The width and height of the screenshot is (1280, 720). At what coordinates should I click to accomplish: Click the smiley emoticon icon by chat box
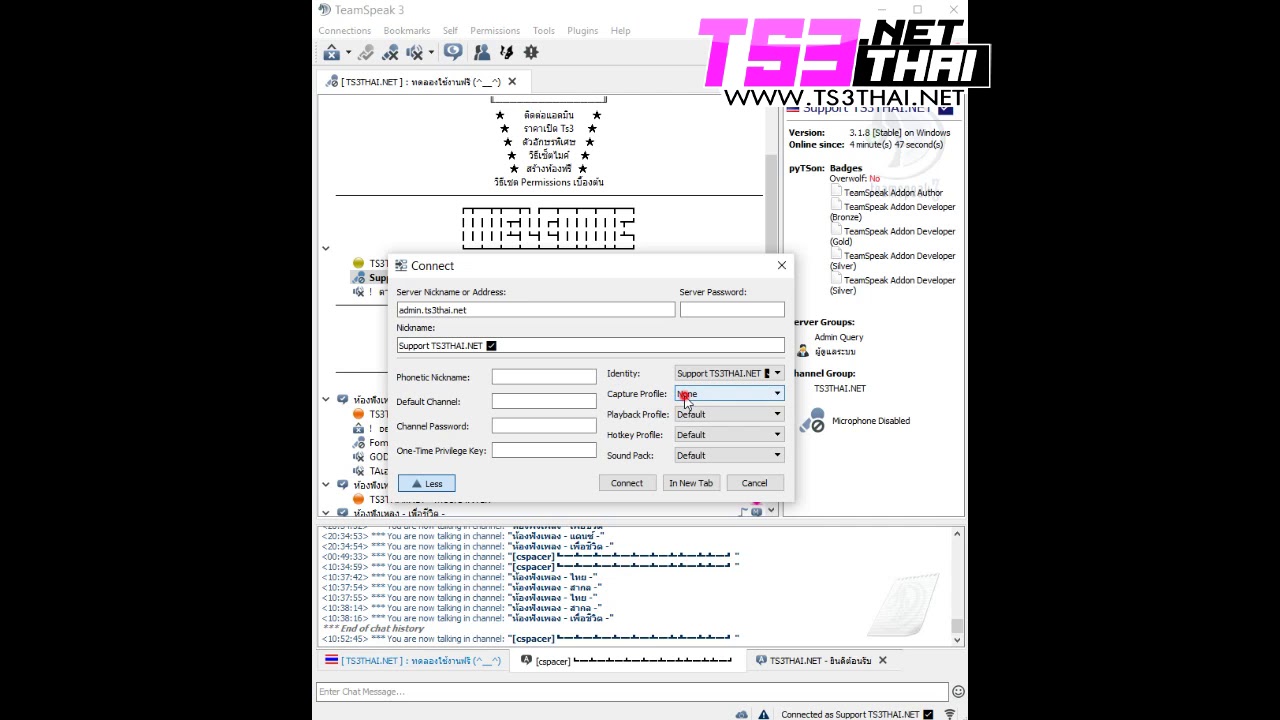tap(958, 691)
